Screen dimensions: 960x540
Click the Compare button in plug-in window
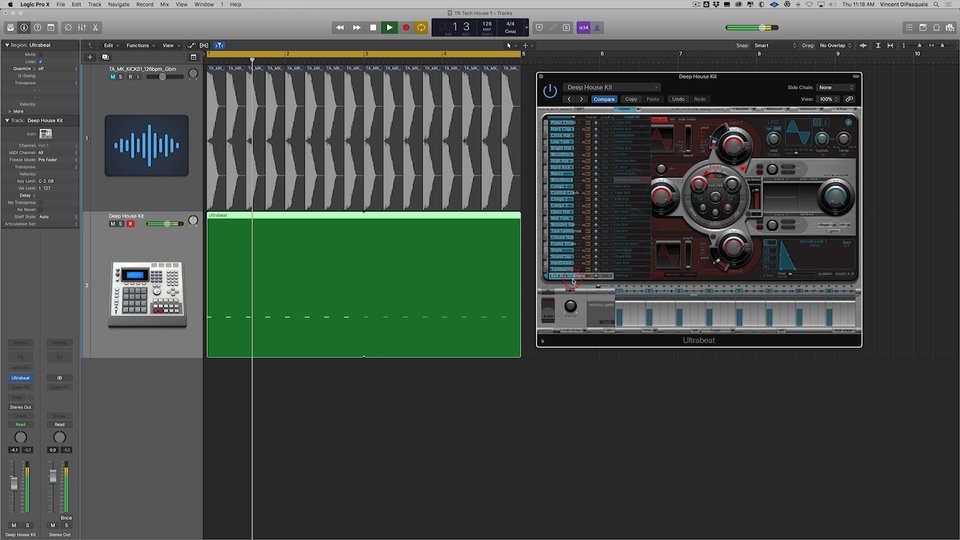[x=604, y=99]
